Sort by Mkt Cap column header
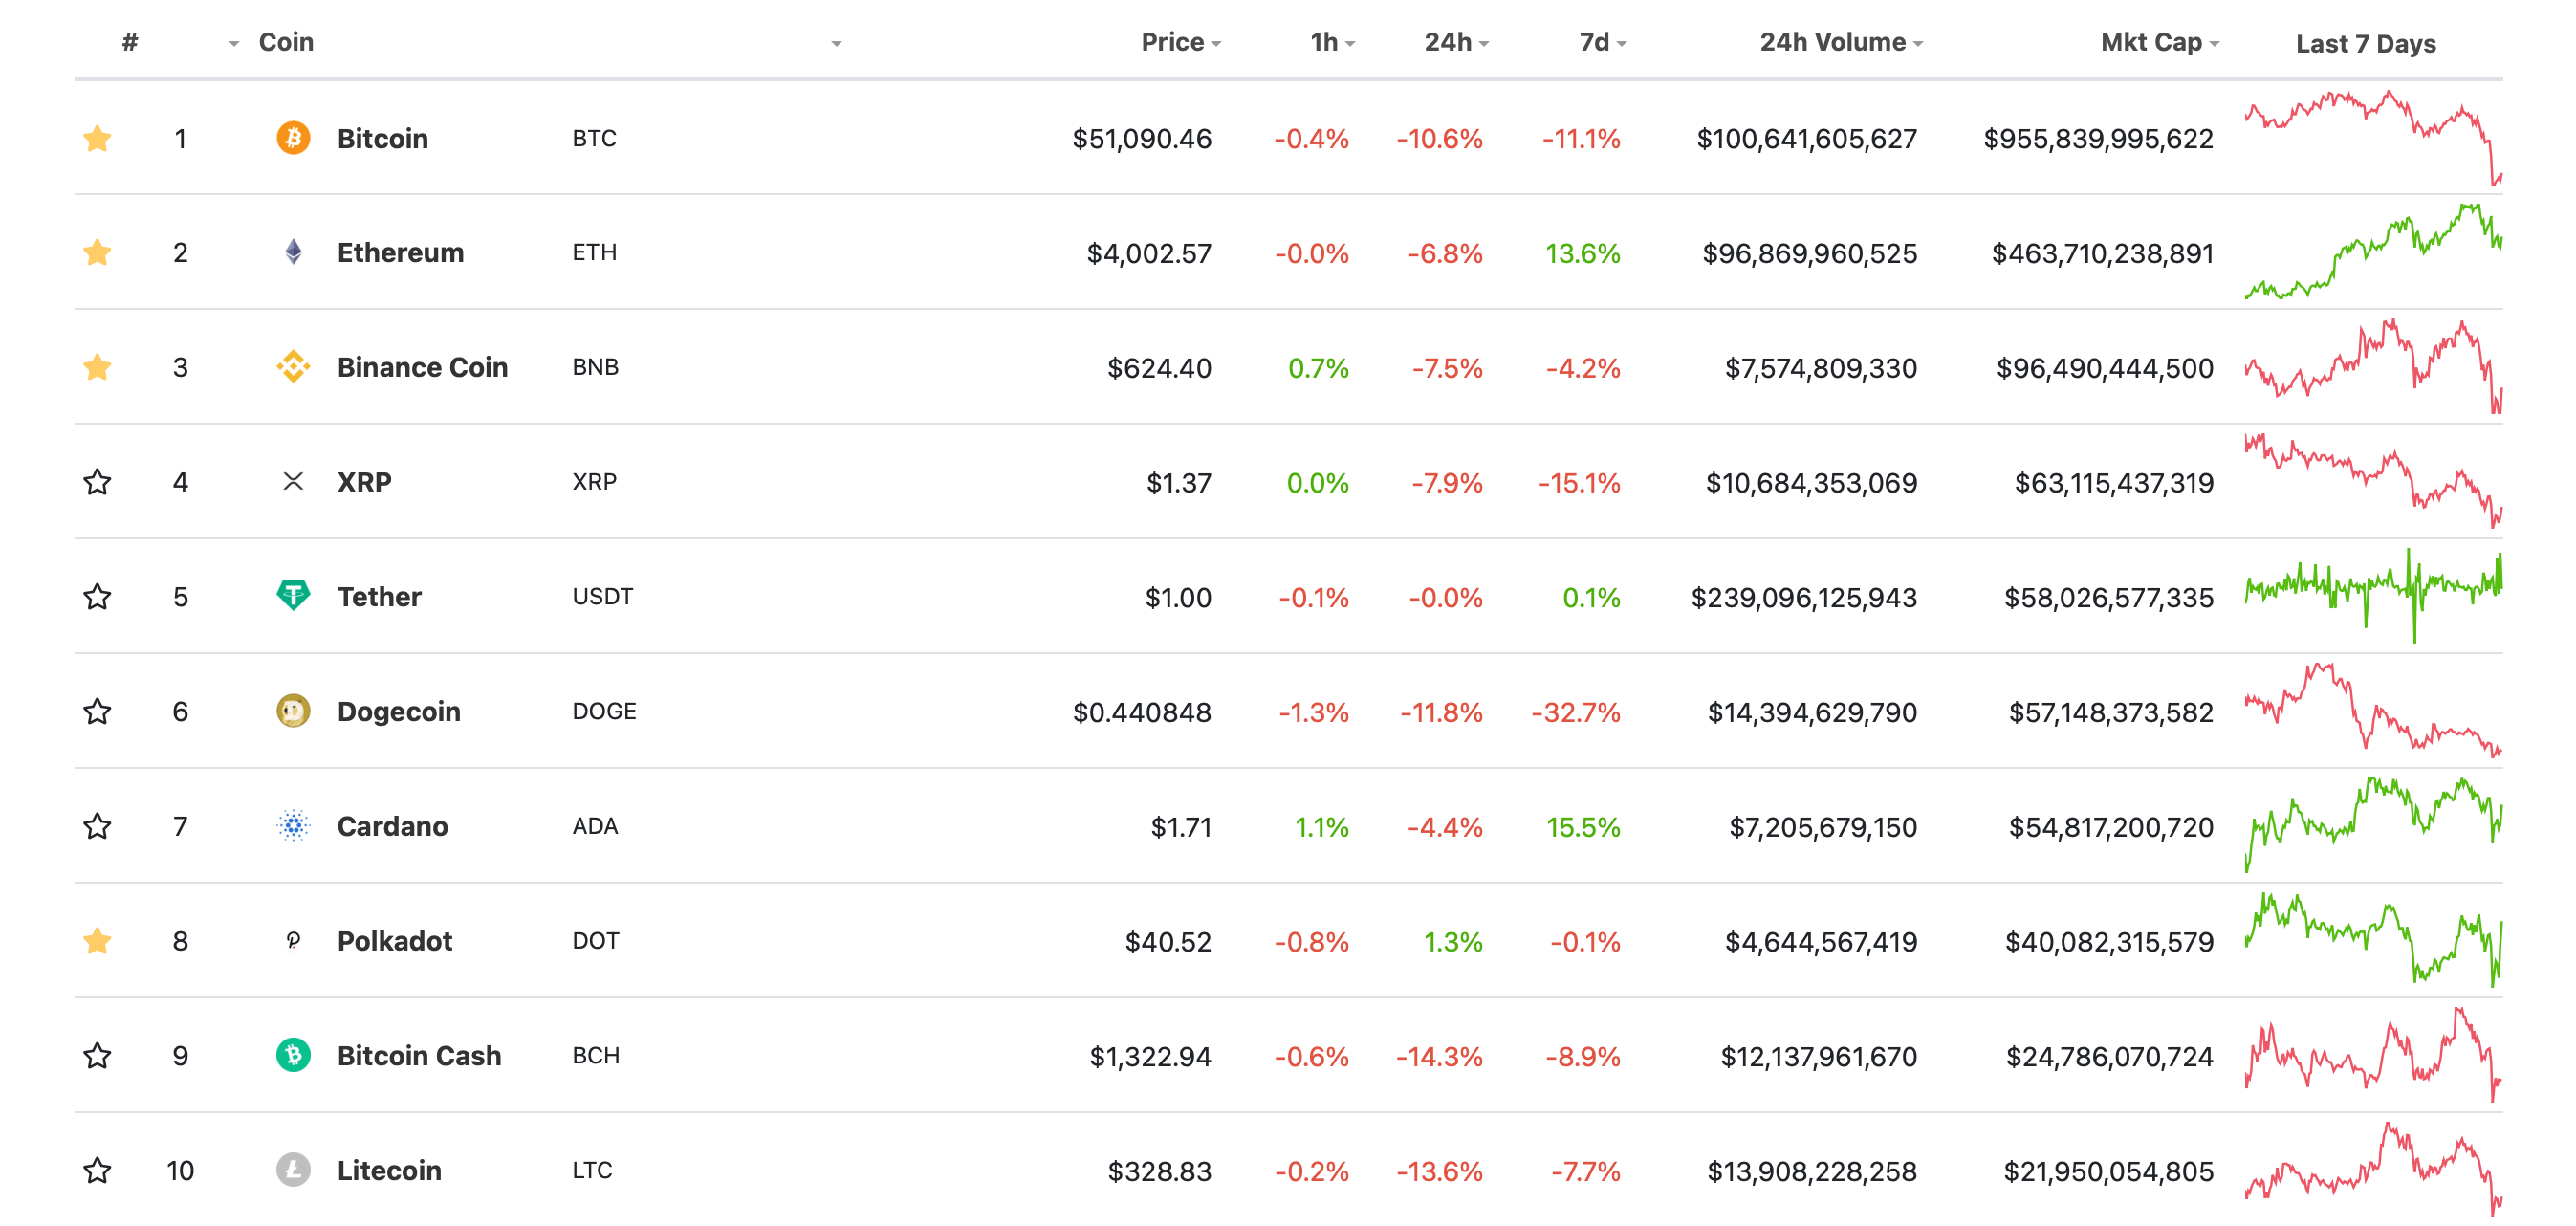The width and height of the screenshot is (2576, 1226). tap(2151, 42)
